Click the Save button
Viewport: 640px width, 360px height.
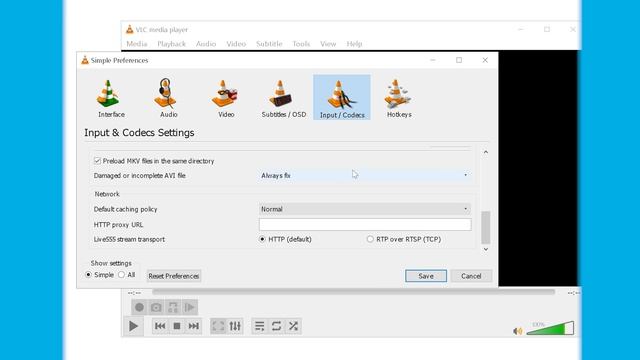point(426,276)
